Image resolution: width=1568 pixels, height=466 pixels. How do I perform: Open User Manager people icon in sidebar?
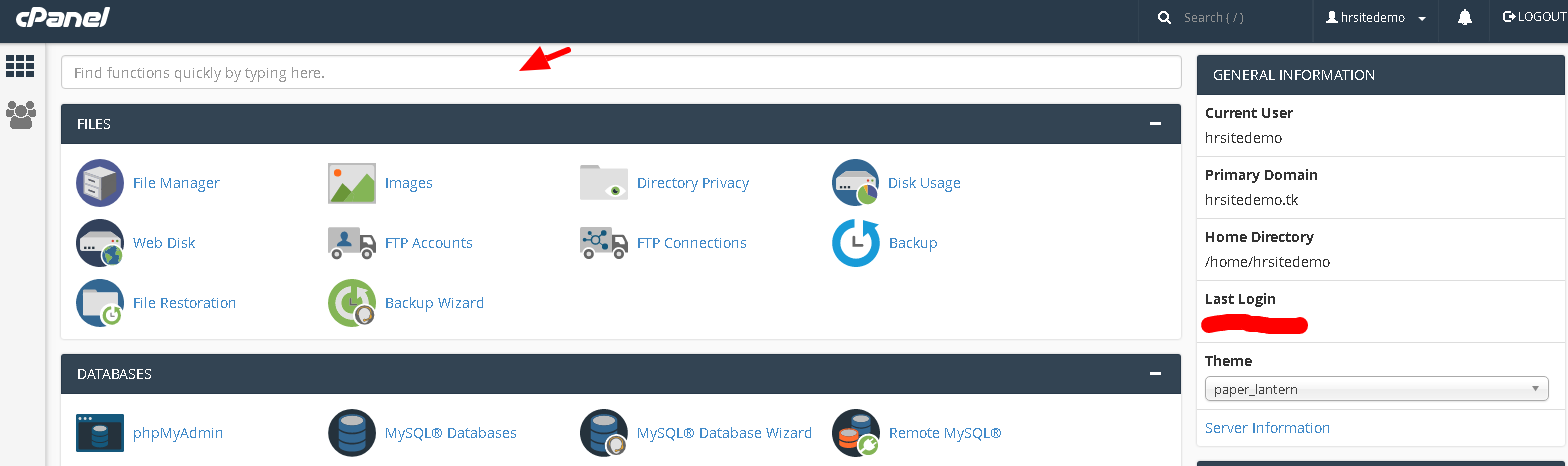pos(20,114)
